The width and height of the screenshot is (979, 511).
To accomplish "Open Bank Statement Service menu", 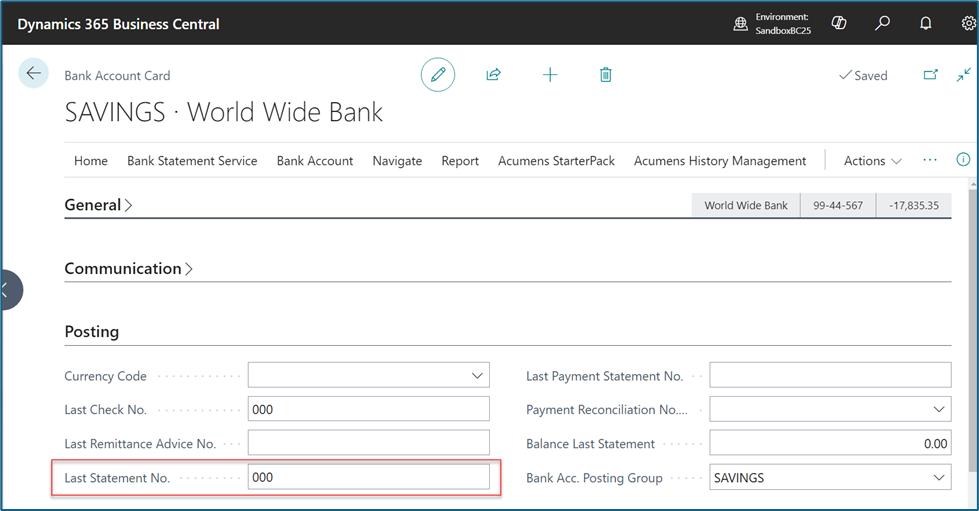I will pyautogui.click(x=192, y=161).
